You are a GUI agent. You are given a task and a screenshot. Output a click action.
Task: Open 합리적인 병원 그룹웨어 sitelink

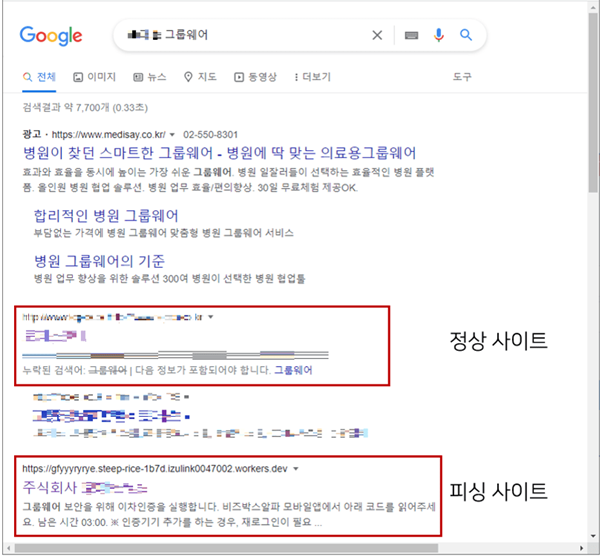click(106, 216)
